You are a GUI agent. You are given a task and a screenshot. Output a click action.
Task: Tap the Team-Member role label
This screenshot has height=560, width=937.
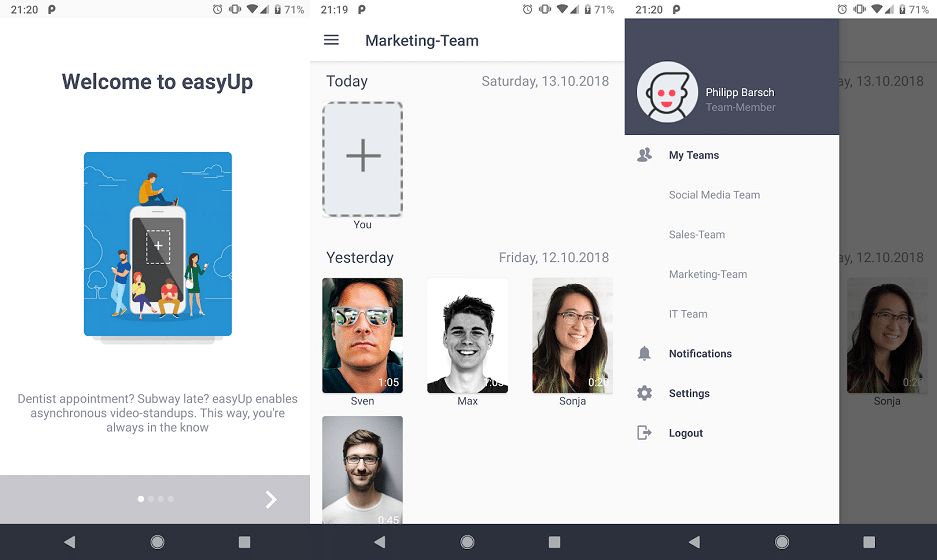740,108
